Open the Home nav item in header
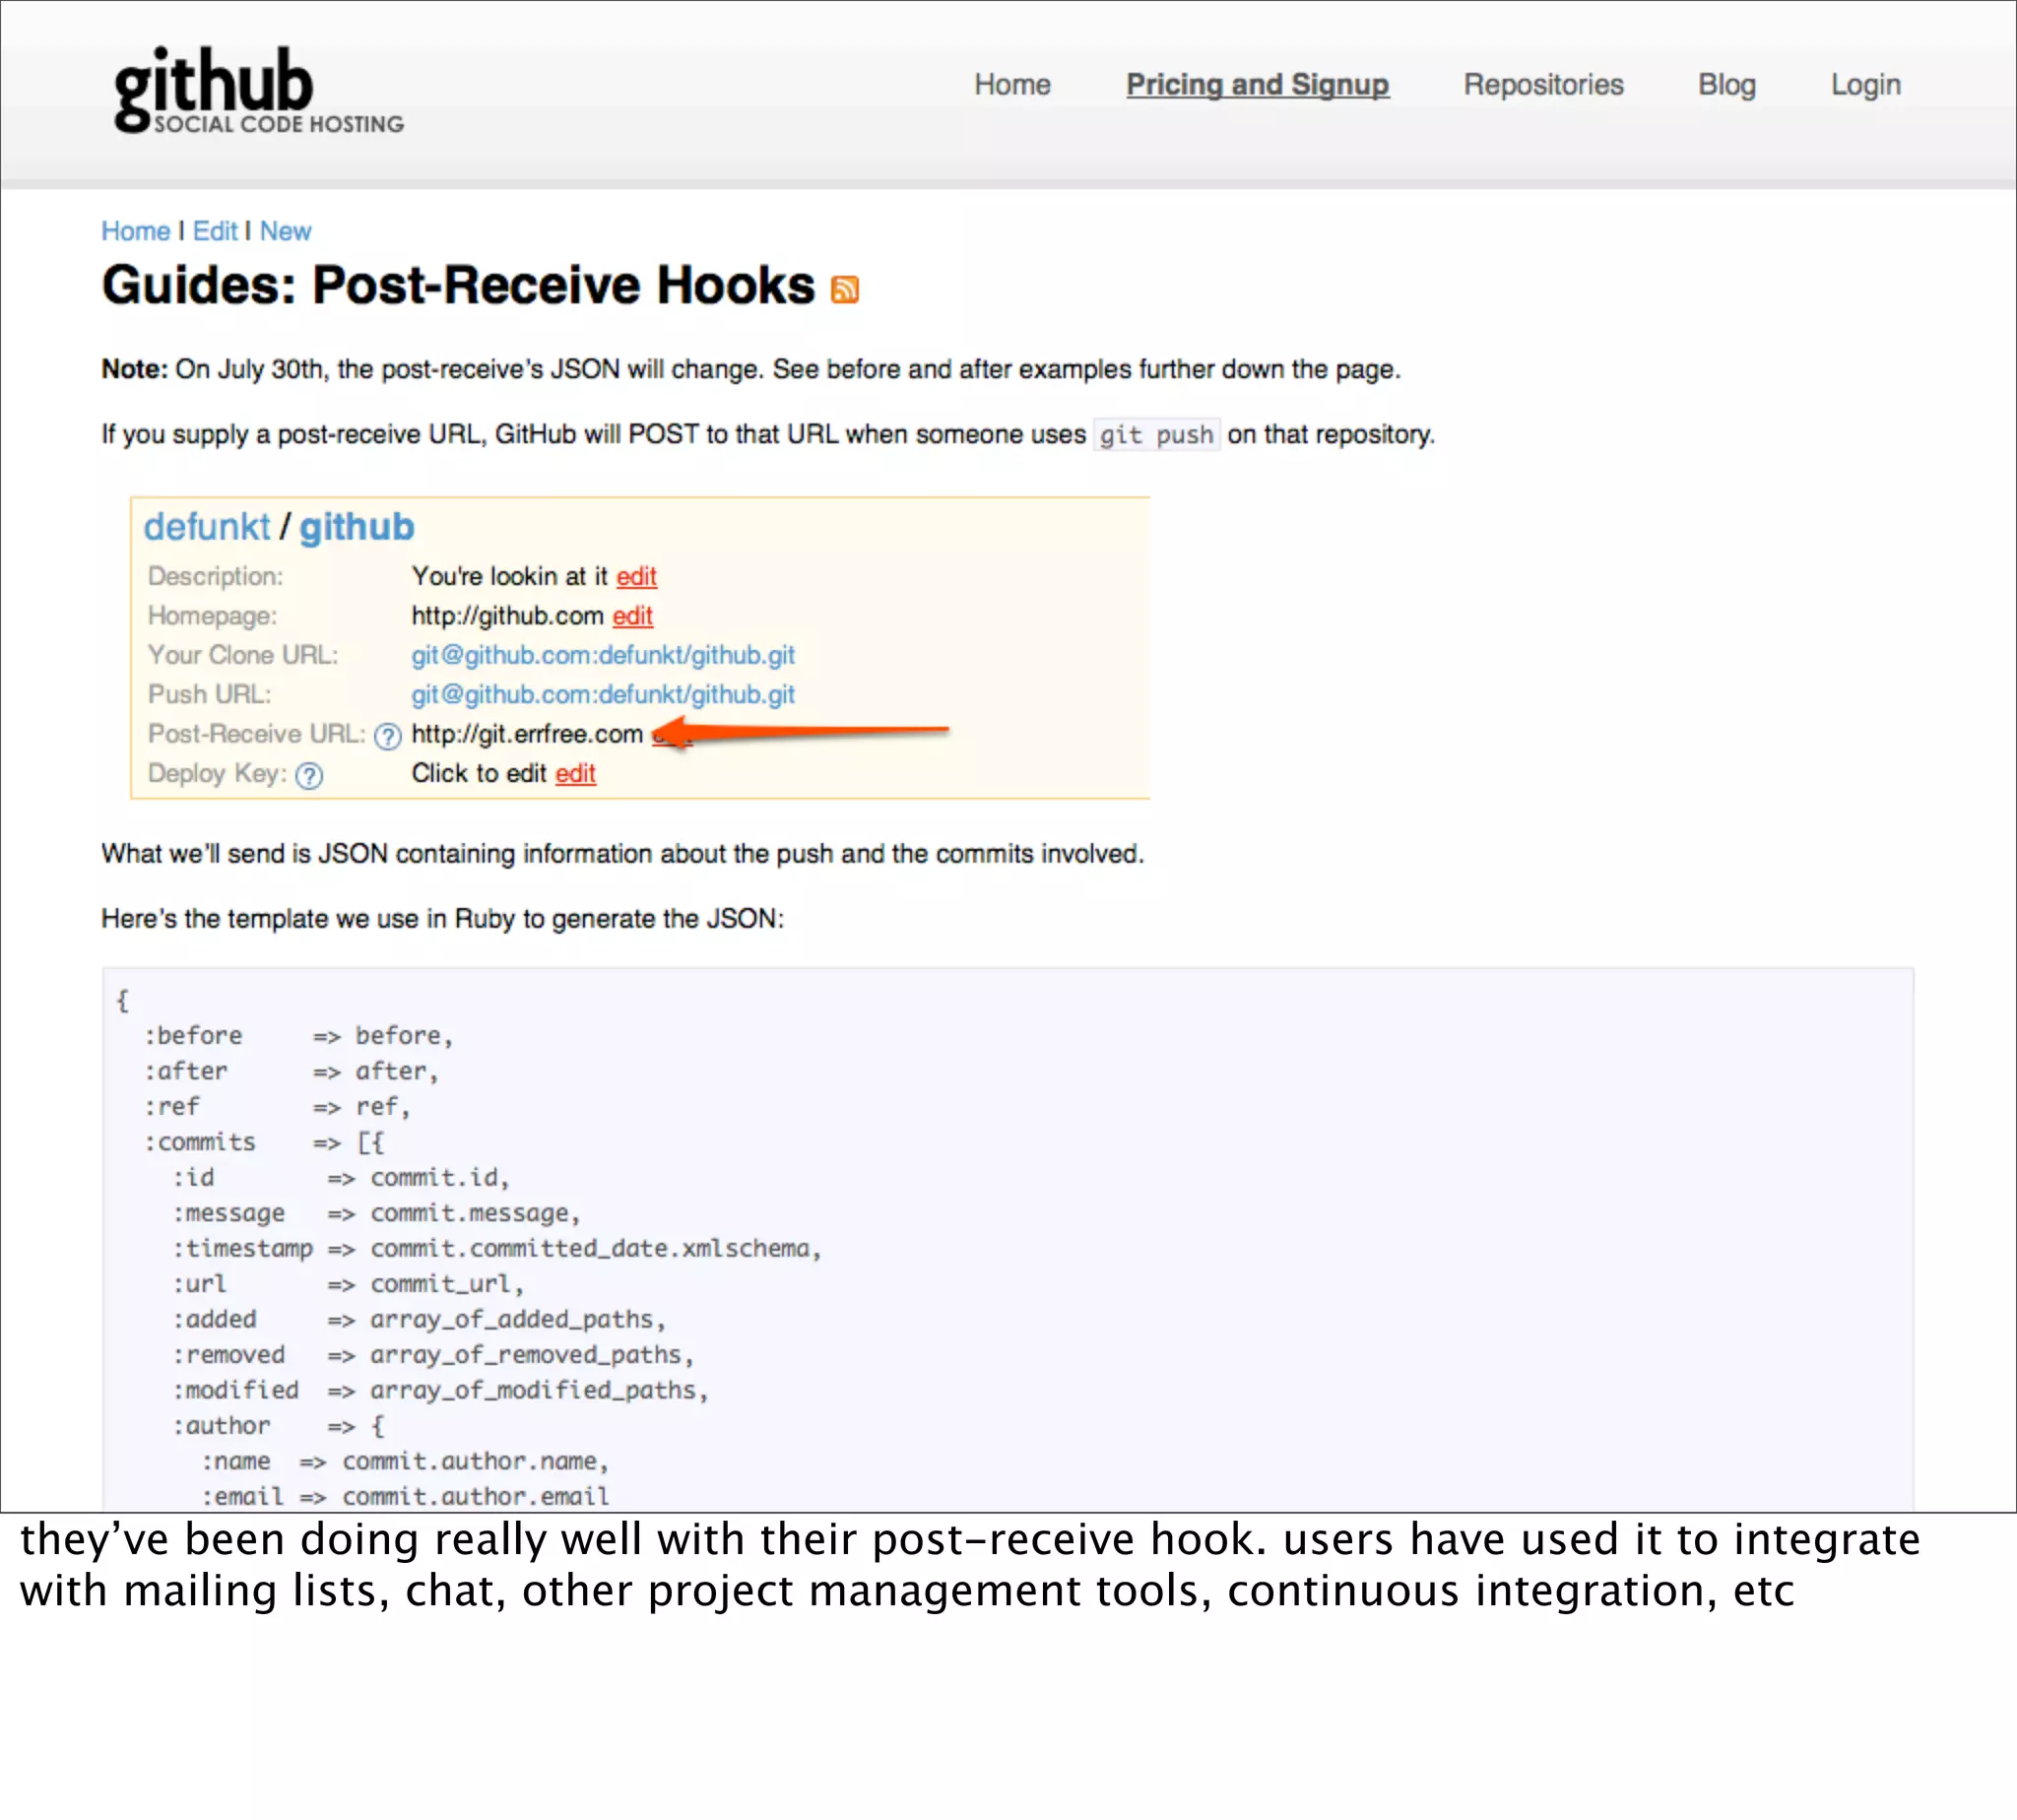2017x1820 pixels. 1012,85
